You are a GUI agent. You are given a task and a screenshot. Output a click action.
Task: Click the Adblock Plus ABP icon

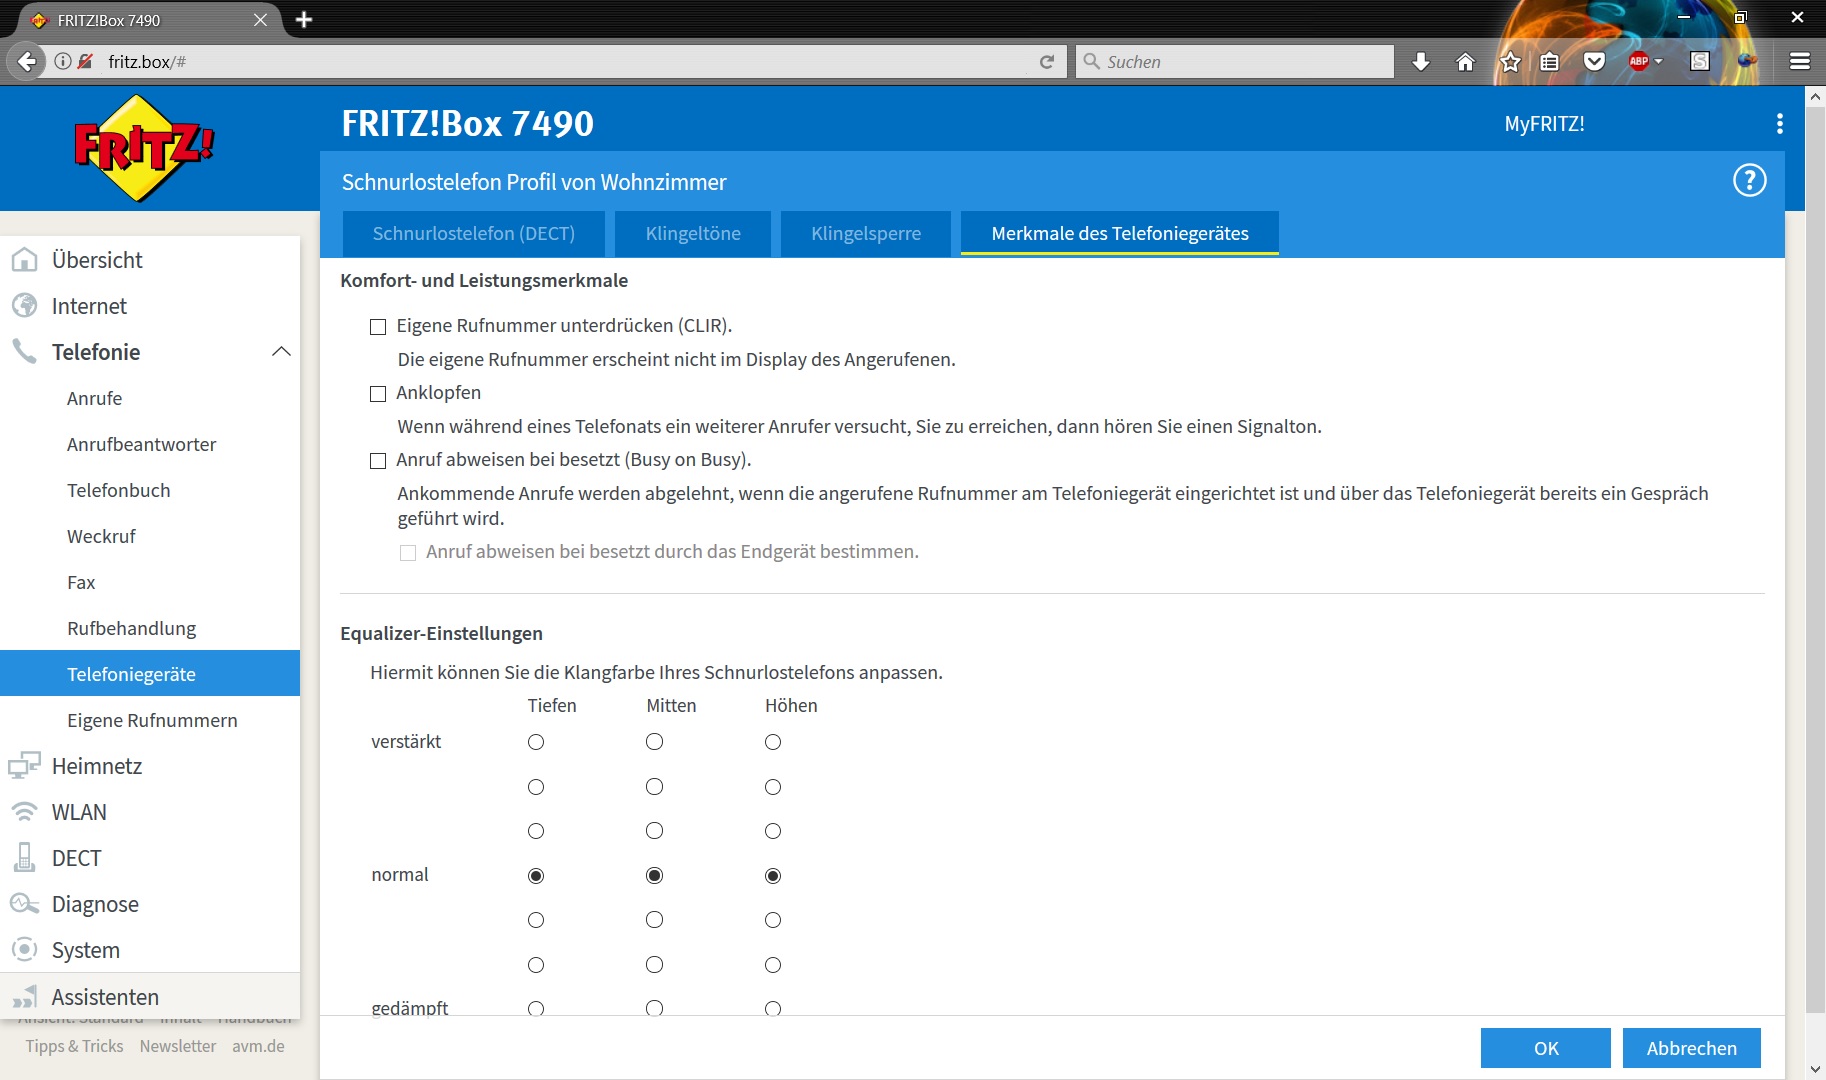tap(1638, 62)
